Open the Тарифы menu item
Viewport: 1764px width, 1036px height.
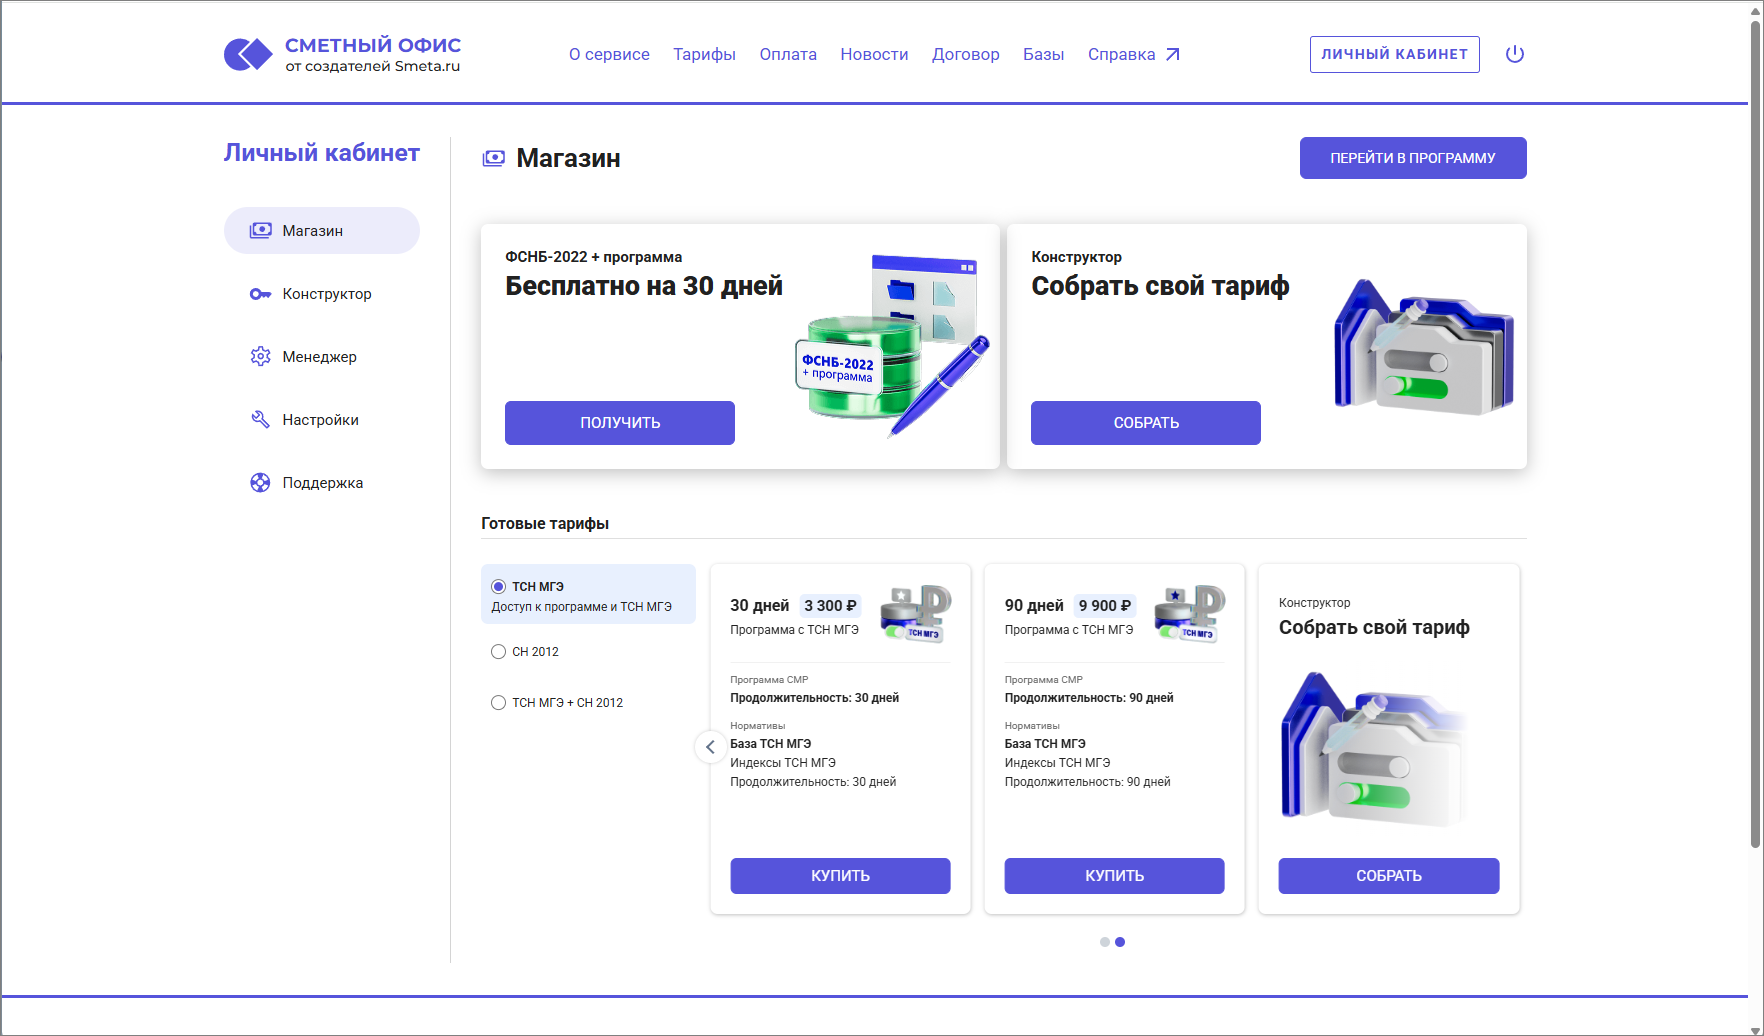[704, 55]
